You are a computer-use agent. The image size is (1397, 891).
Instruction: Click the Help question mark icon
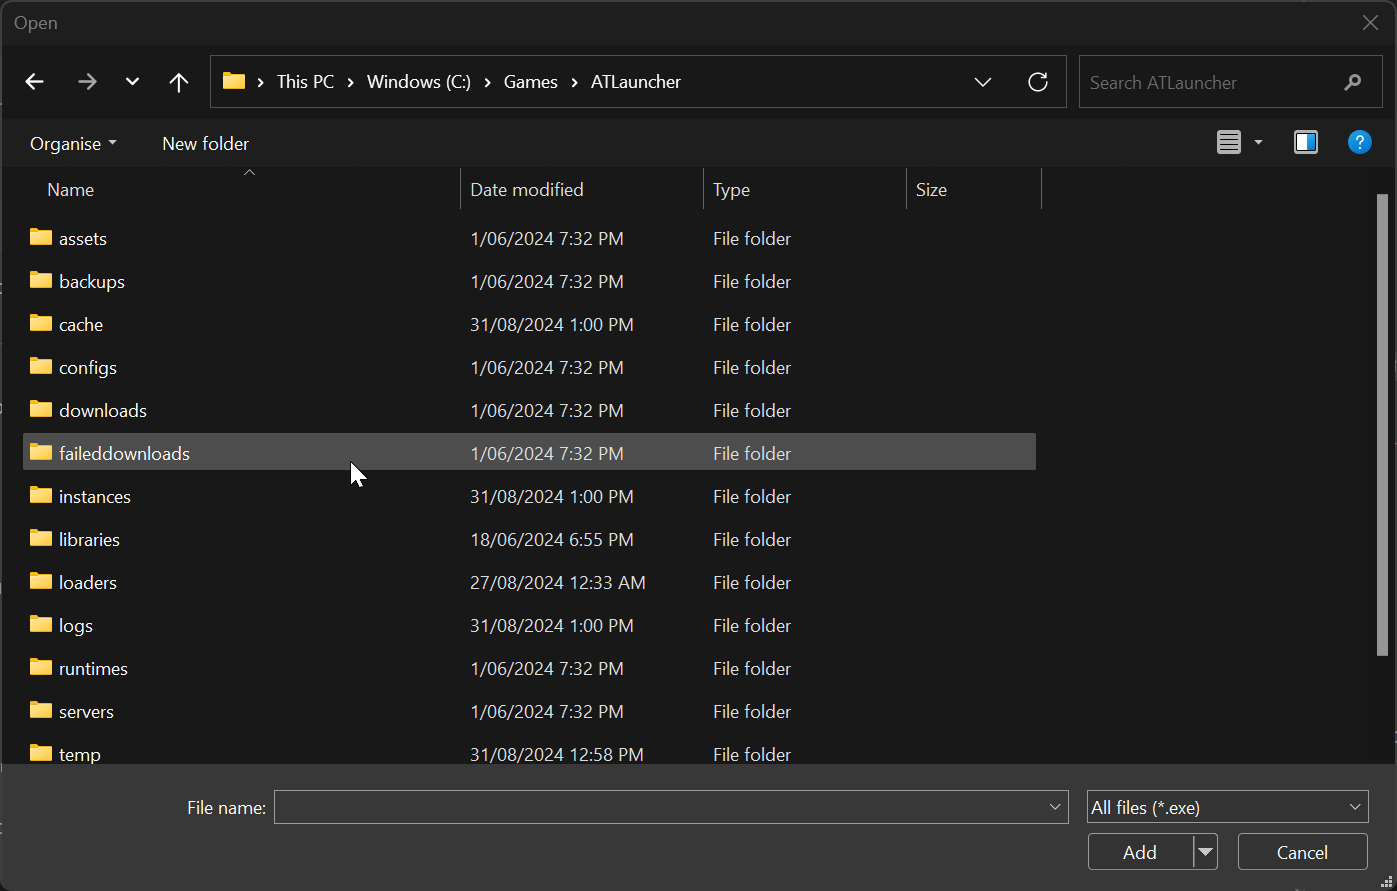pyautogui.click(x=1360, y=142)
